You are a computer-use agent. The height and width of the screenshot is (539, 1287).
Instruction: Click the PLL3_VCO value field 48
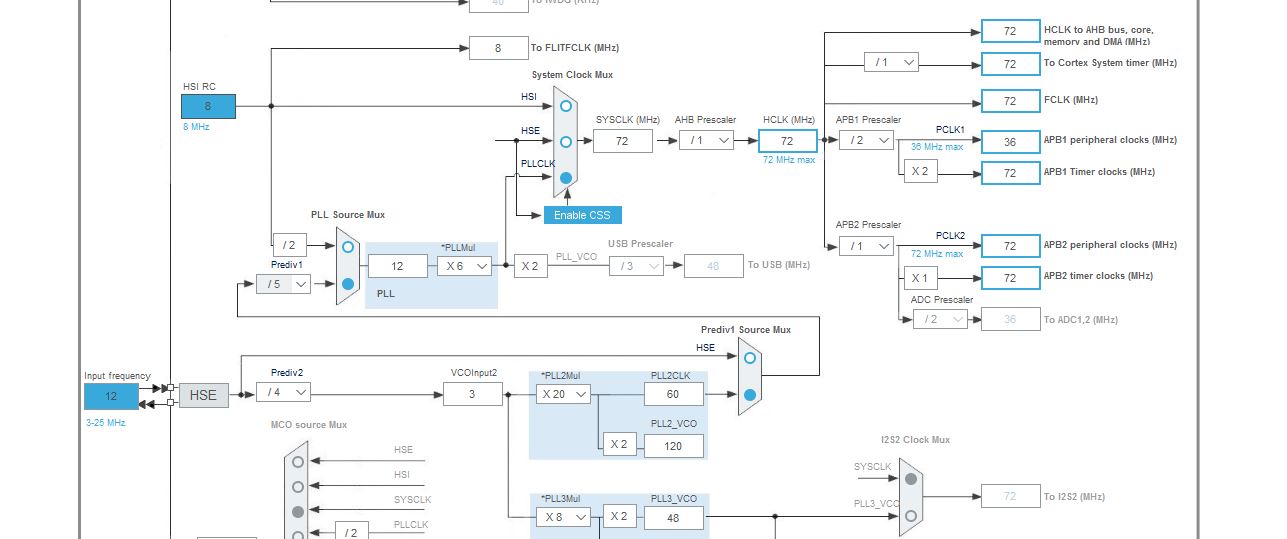674,518
